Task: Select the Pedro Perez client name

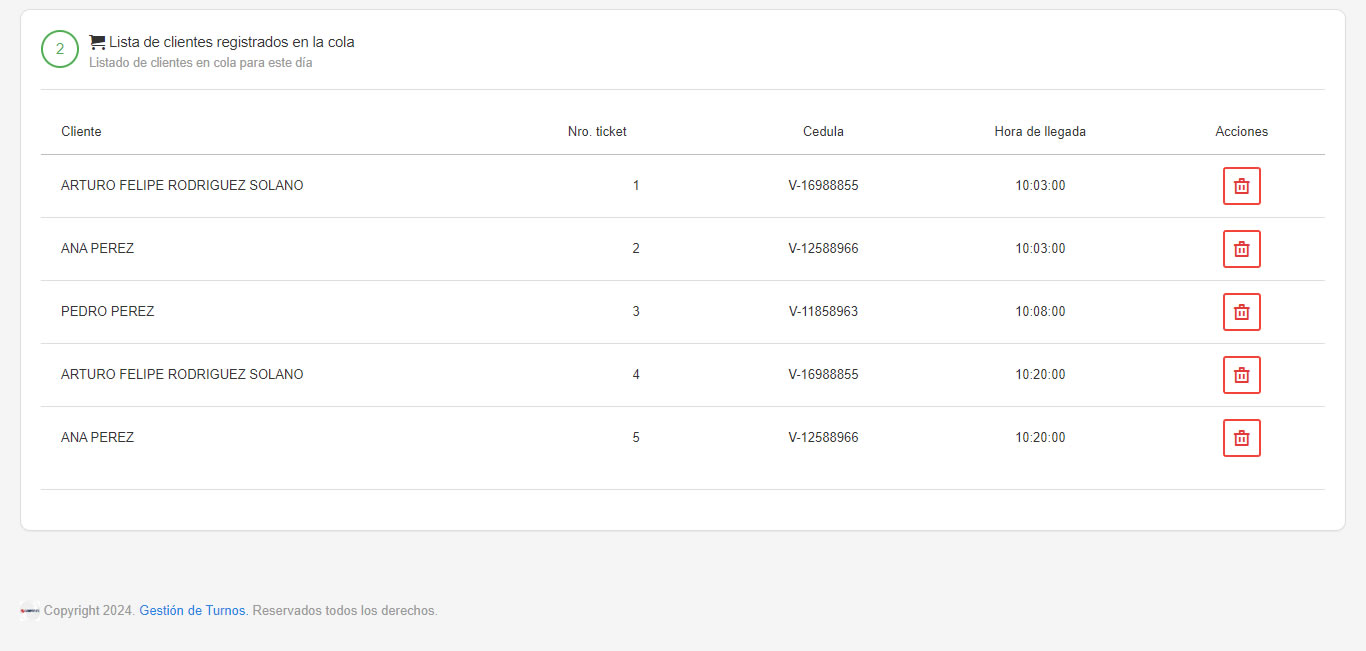Action: click(108, 312)
